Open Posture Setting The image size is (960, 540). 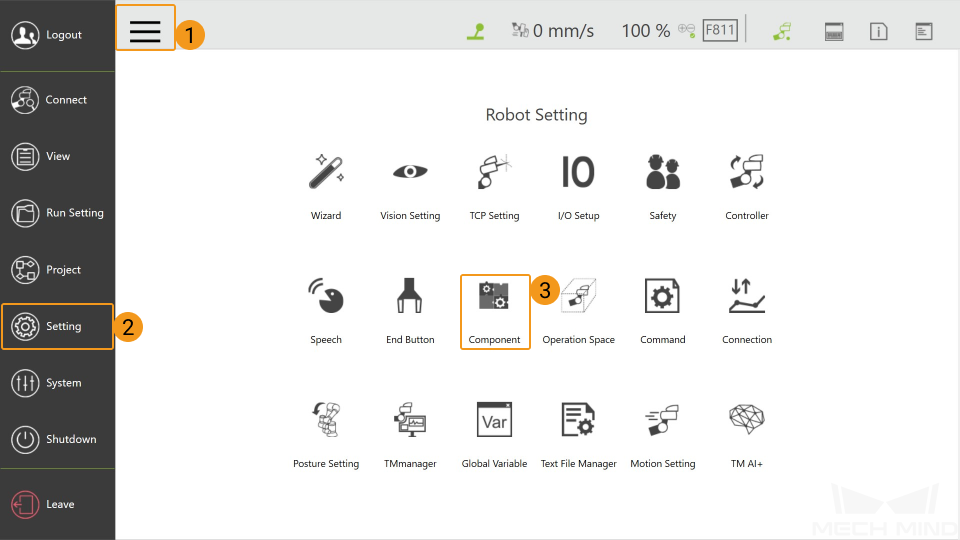tap(326, 435)
